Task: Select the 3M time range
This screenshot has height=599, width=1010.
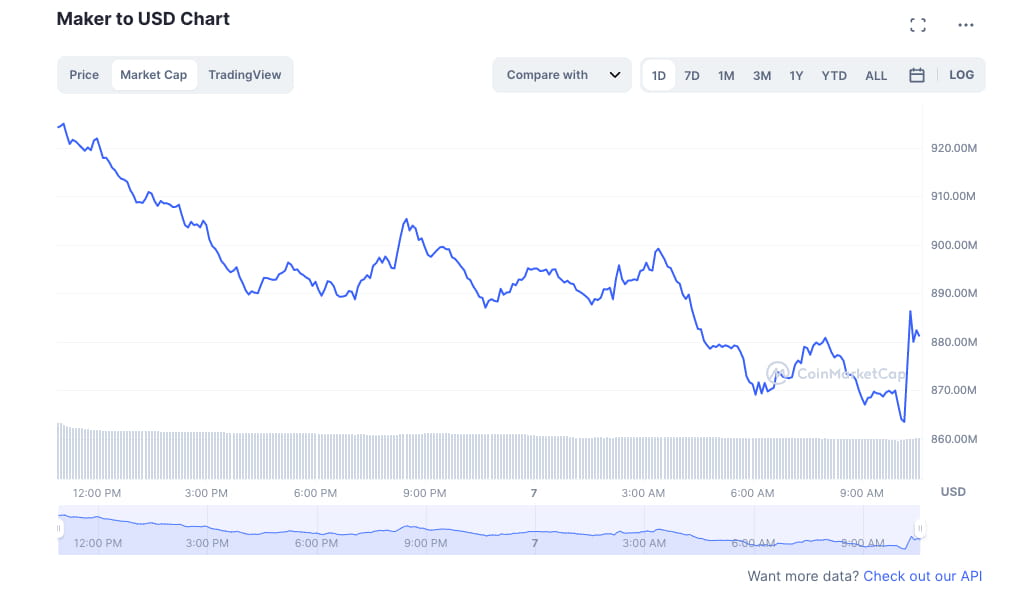Action: click(762, 75)
